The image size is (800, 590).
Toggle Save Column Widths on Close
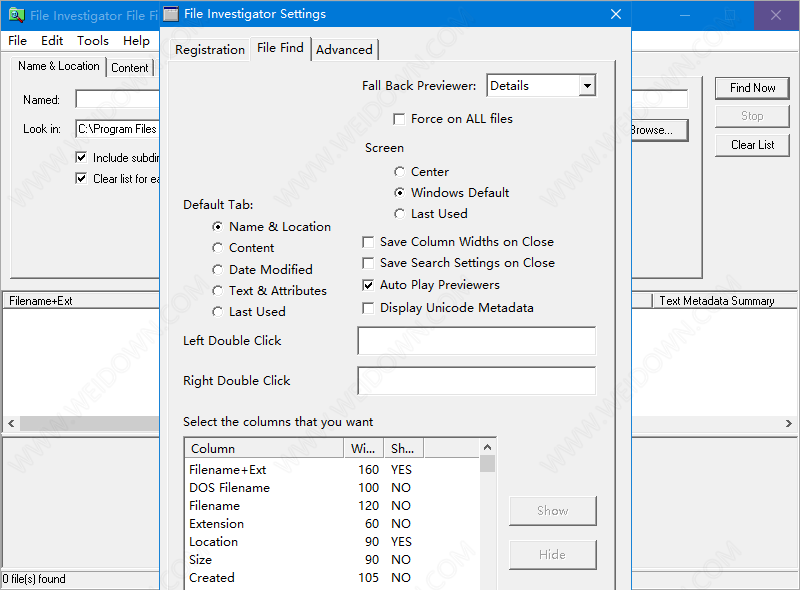pyautogui.click(x=369, y=242)
